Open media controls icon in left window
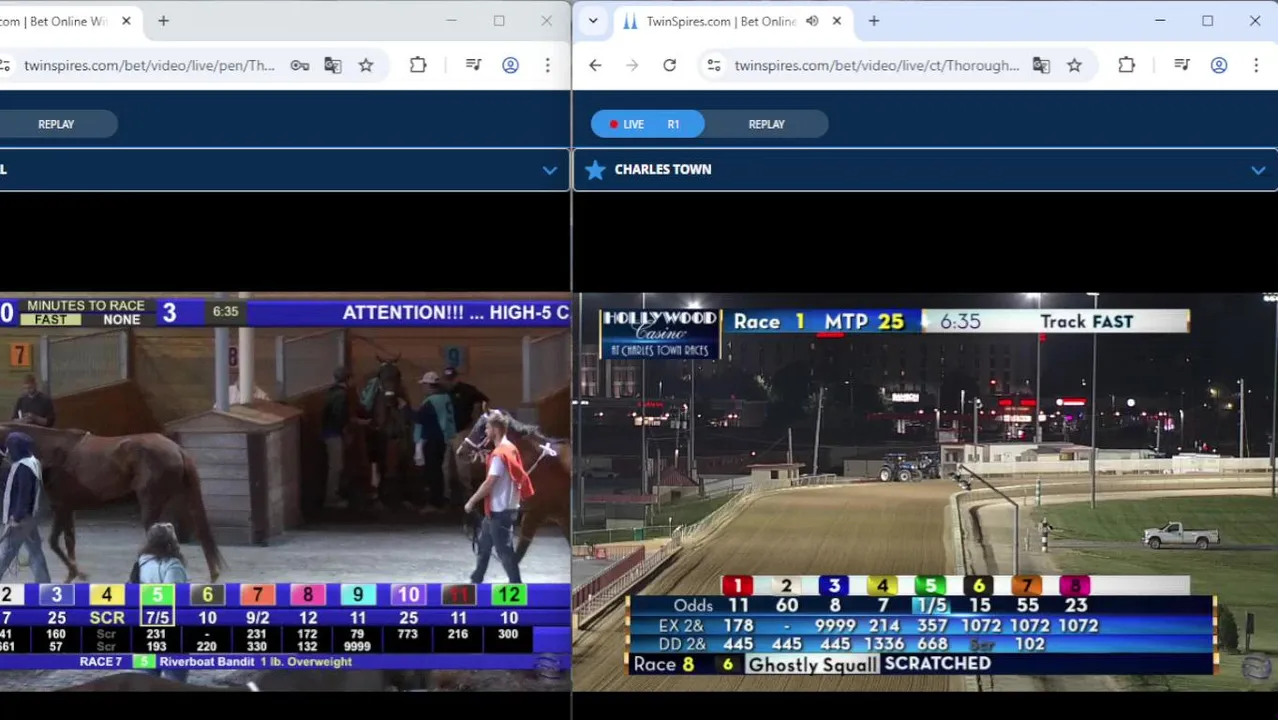This screenshot has width=1278, height=720. click(x=474, y=66)
